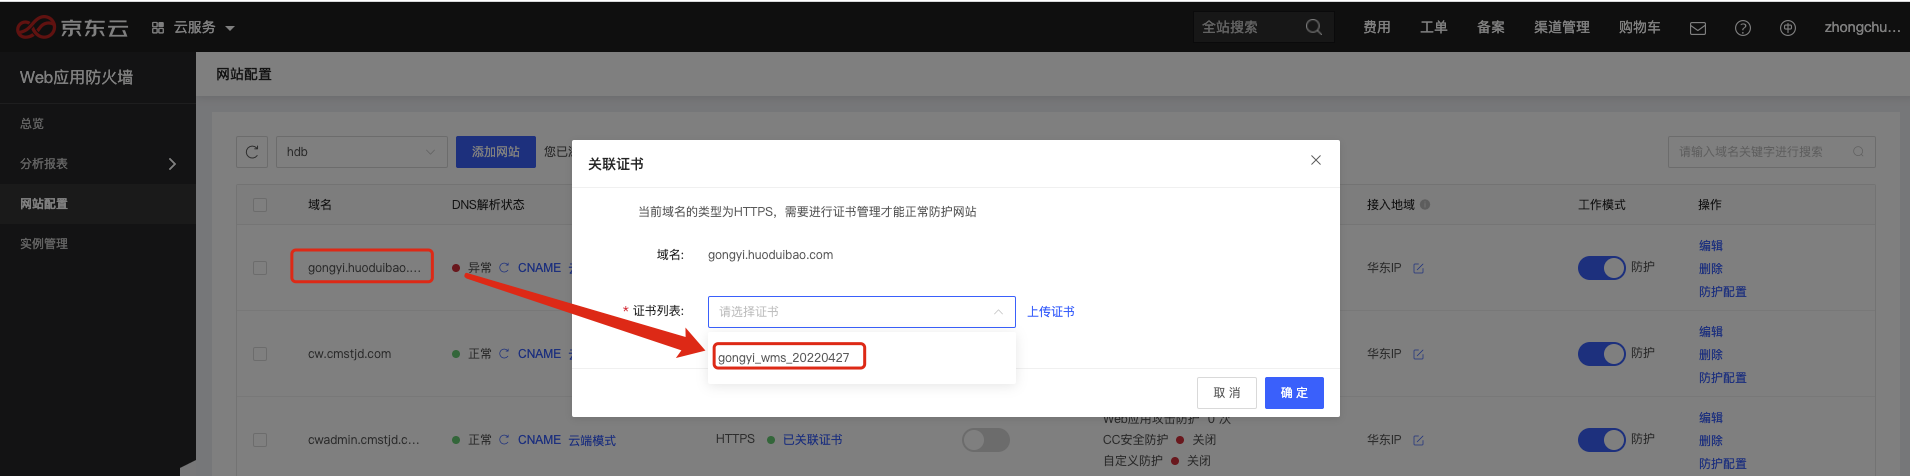This screenshot has width=1910, height=476.
Task: Tick the checkbox for gongyi.huoduibao row
Action: coord(260,268)
